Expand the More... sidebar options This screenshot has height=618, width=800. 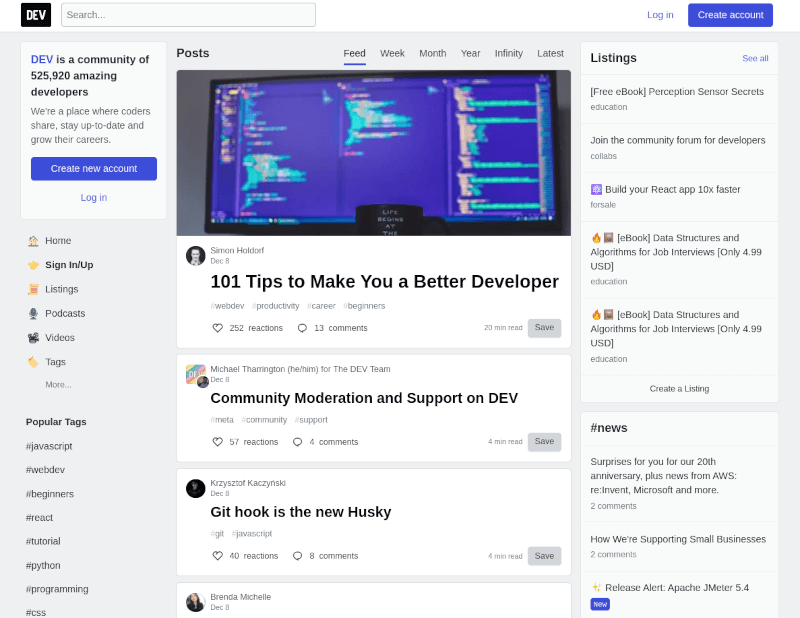(x=57, y=384)
